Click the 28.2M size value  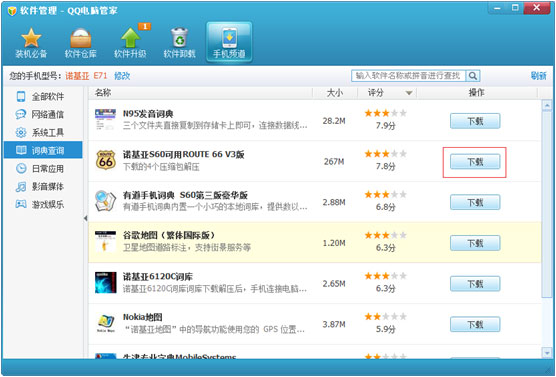[334, 121]
